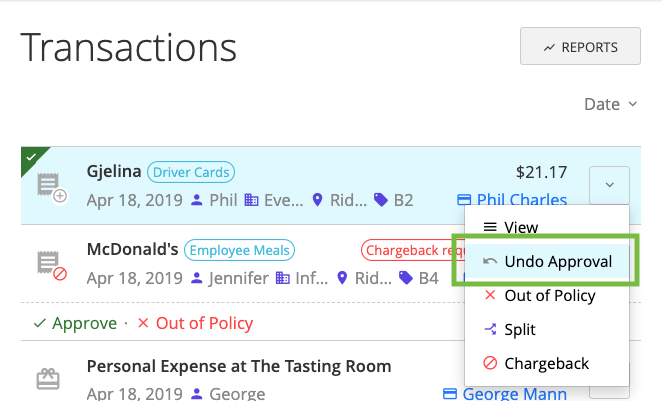
Task: Click the card icon beside Phil Charles
Action: coord(463,200)
